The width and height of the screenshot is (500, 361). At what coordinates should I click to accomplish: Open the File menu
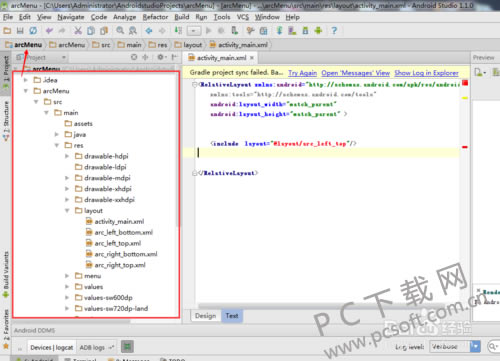(8, 17)
